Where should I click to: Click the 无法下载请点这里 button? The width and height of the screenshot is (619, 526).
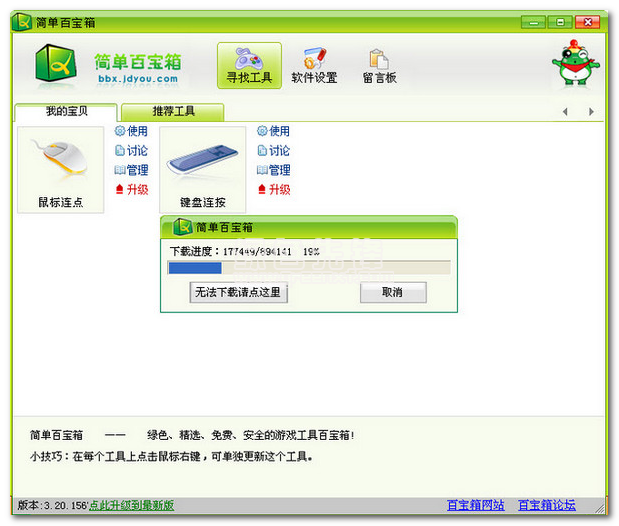[238, 292]
